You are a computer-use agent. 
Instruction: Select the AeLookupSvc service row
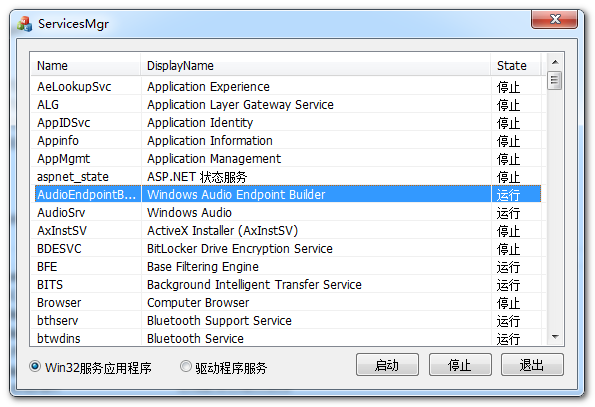[288, 86]
